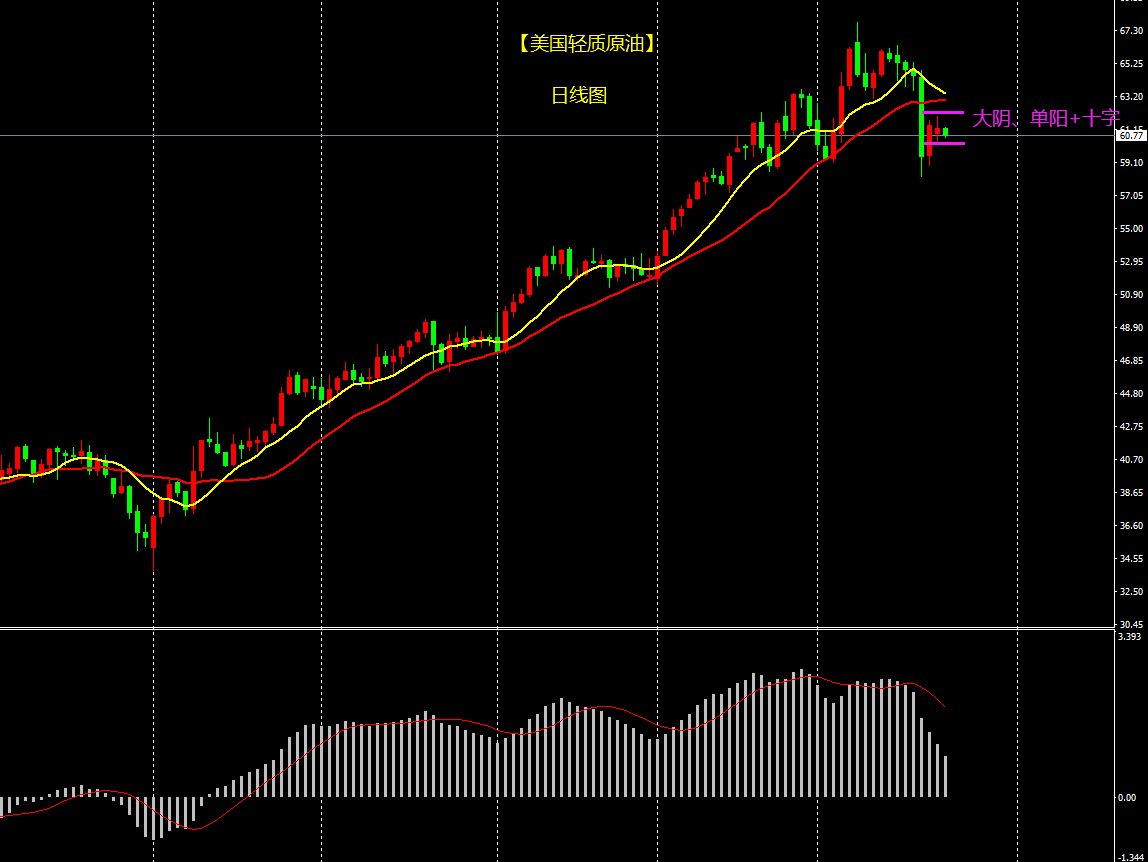Click the 【美国轻质原油】 chart title

pos(586,43)
